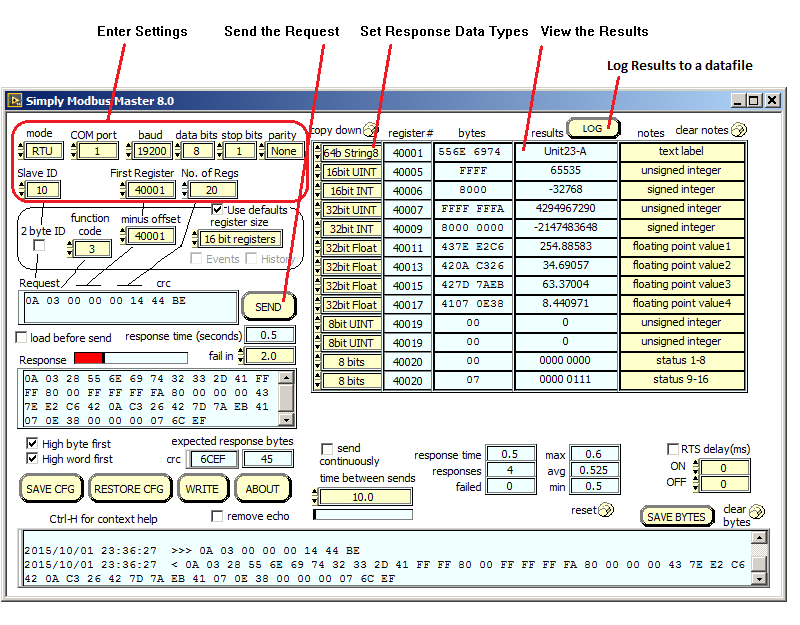Click RESTORE CFG button

[x=129, y=489]
